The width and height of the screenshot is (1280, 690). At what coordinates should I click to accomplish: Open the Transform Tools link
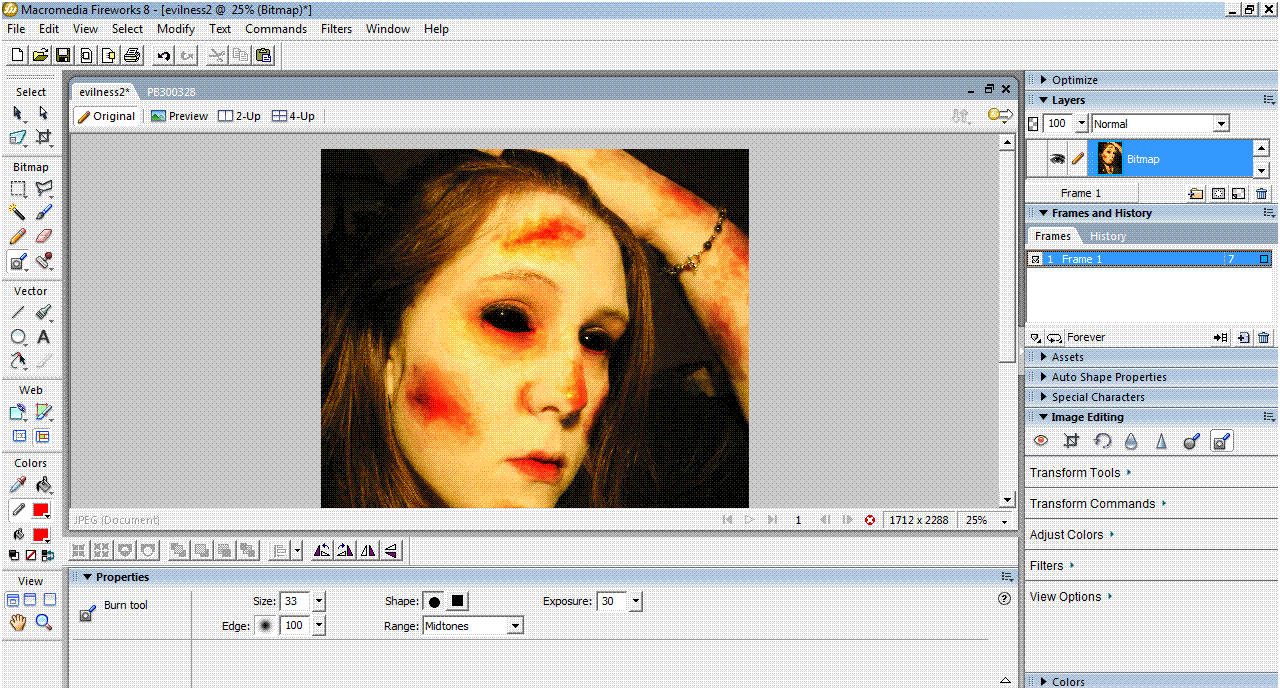[x=1080, y=473]
